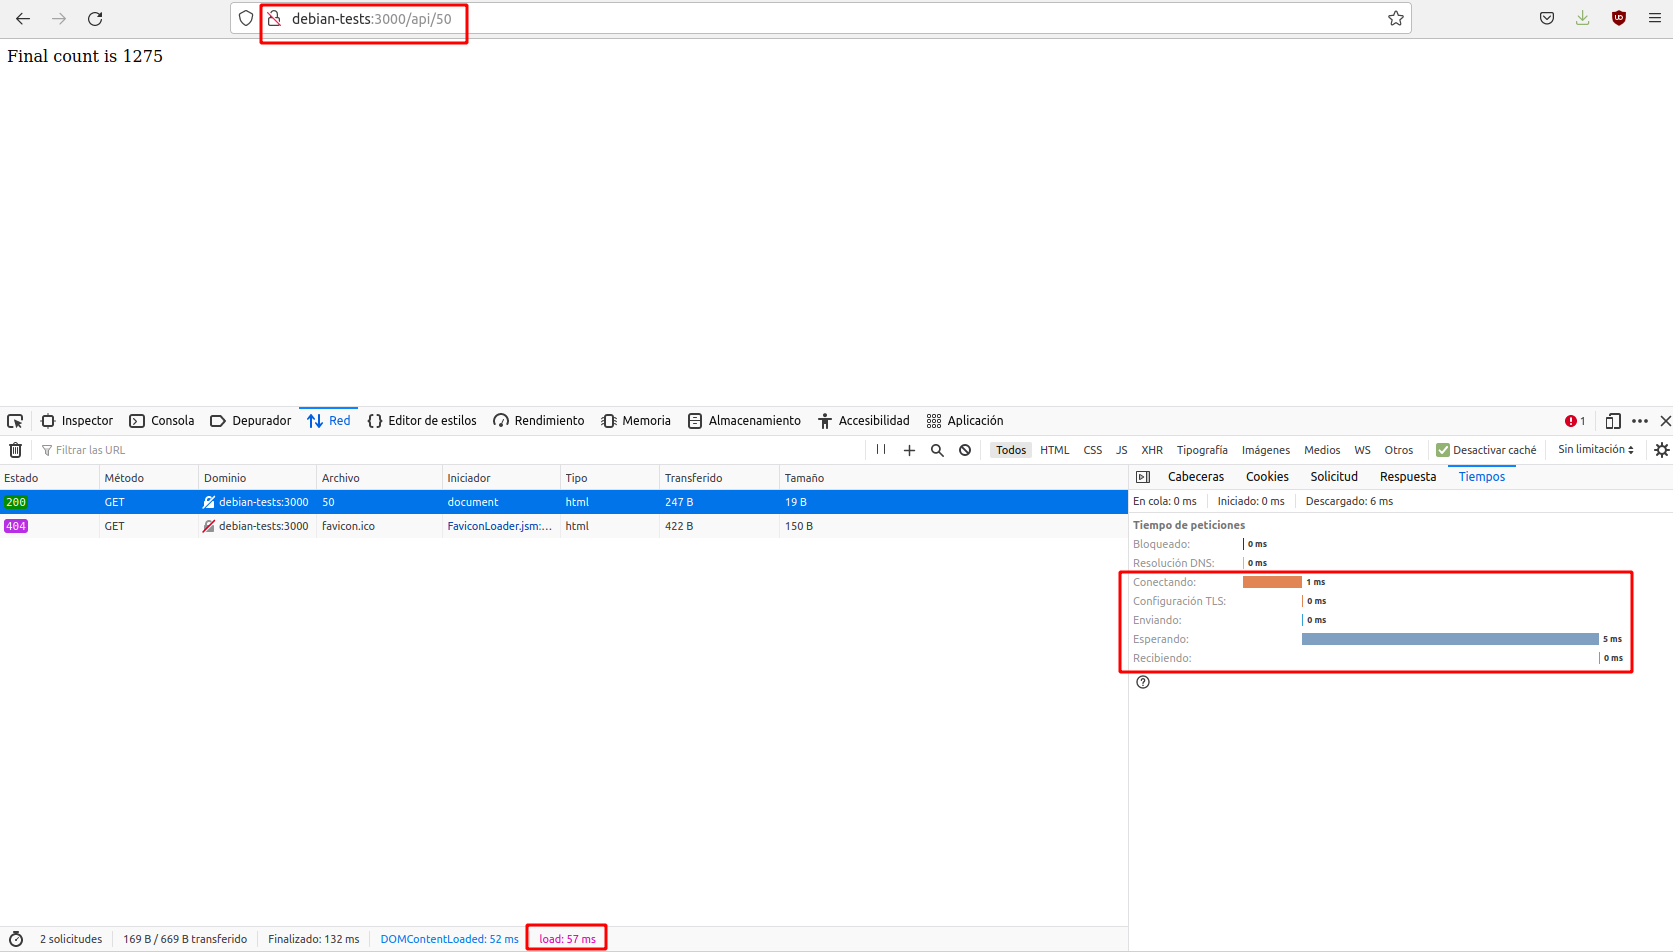Open request blocking icon
The width and height of the screenshot is (1673, 952).
pos(965,450)
